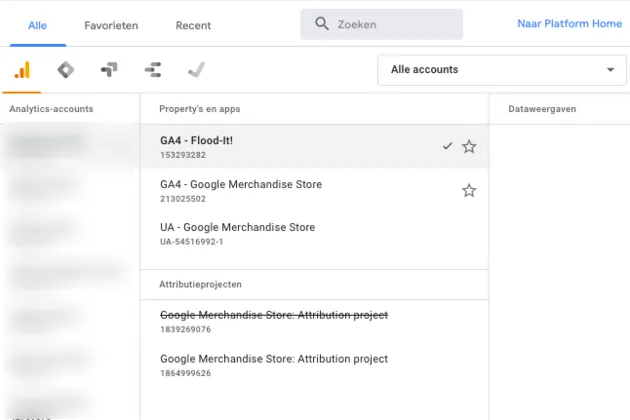Click property ID 213025502
The image size is (630, 420).
click(183, 199)
